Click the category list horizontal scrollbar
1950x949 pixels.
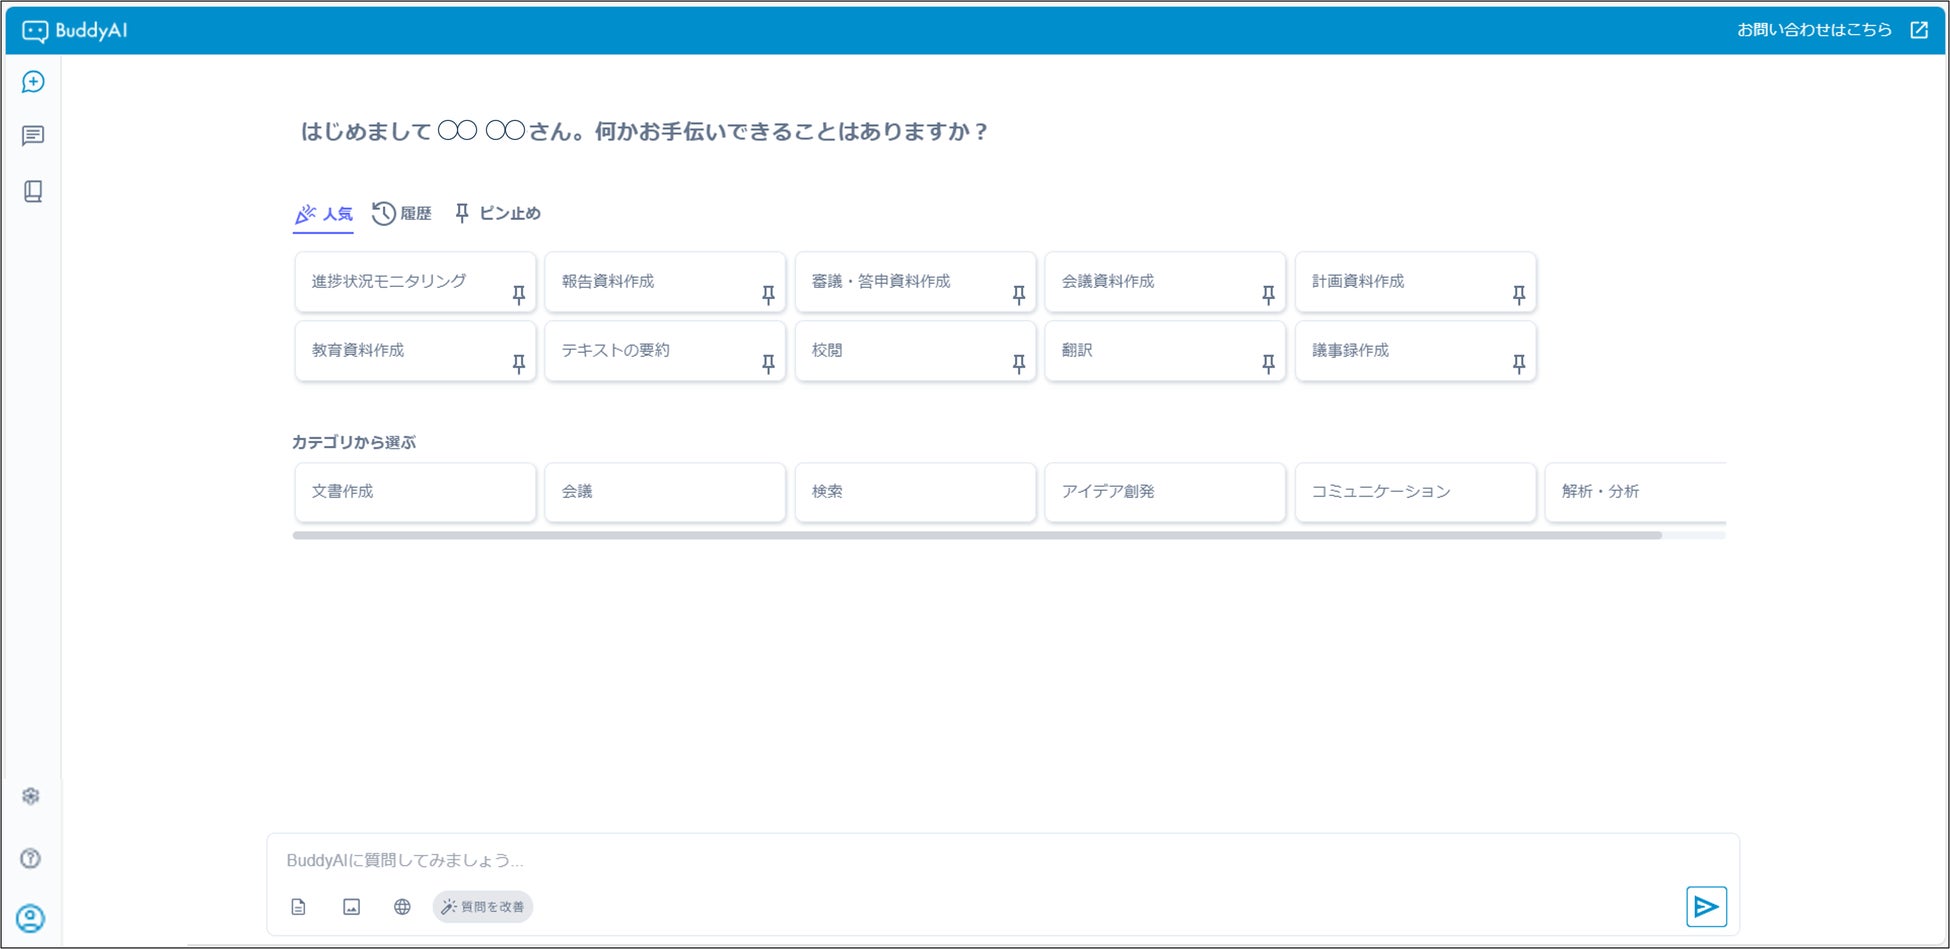click(976, 536)
